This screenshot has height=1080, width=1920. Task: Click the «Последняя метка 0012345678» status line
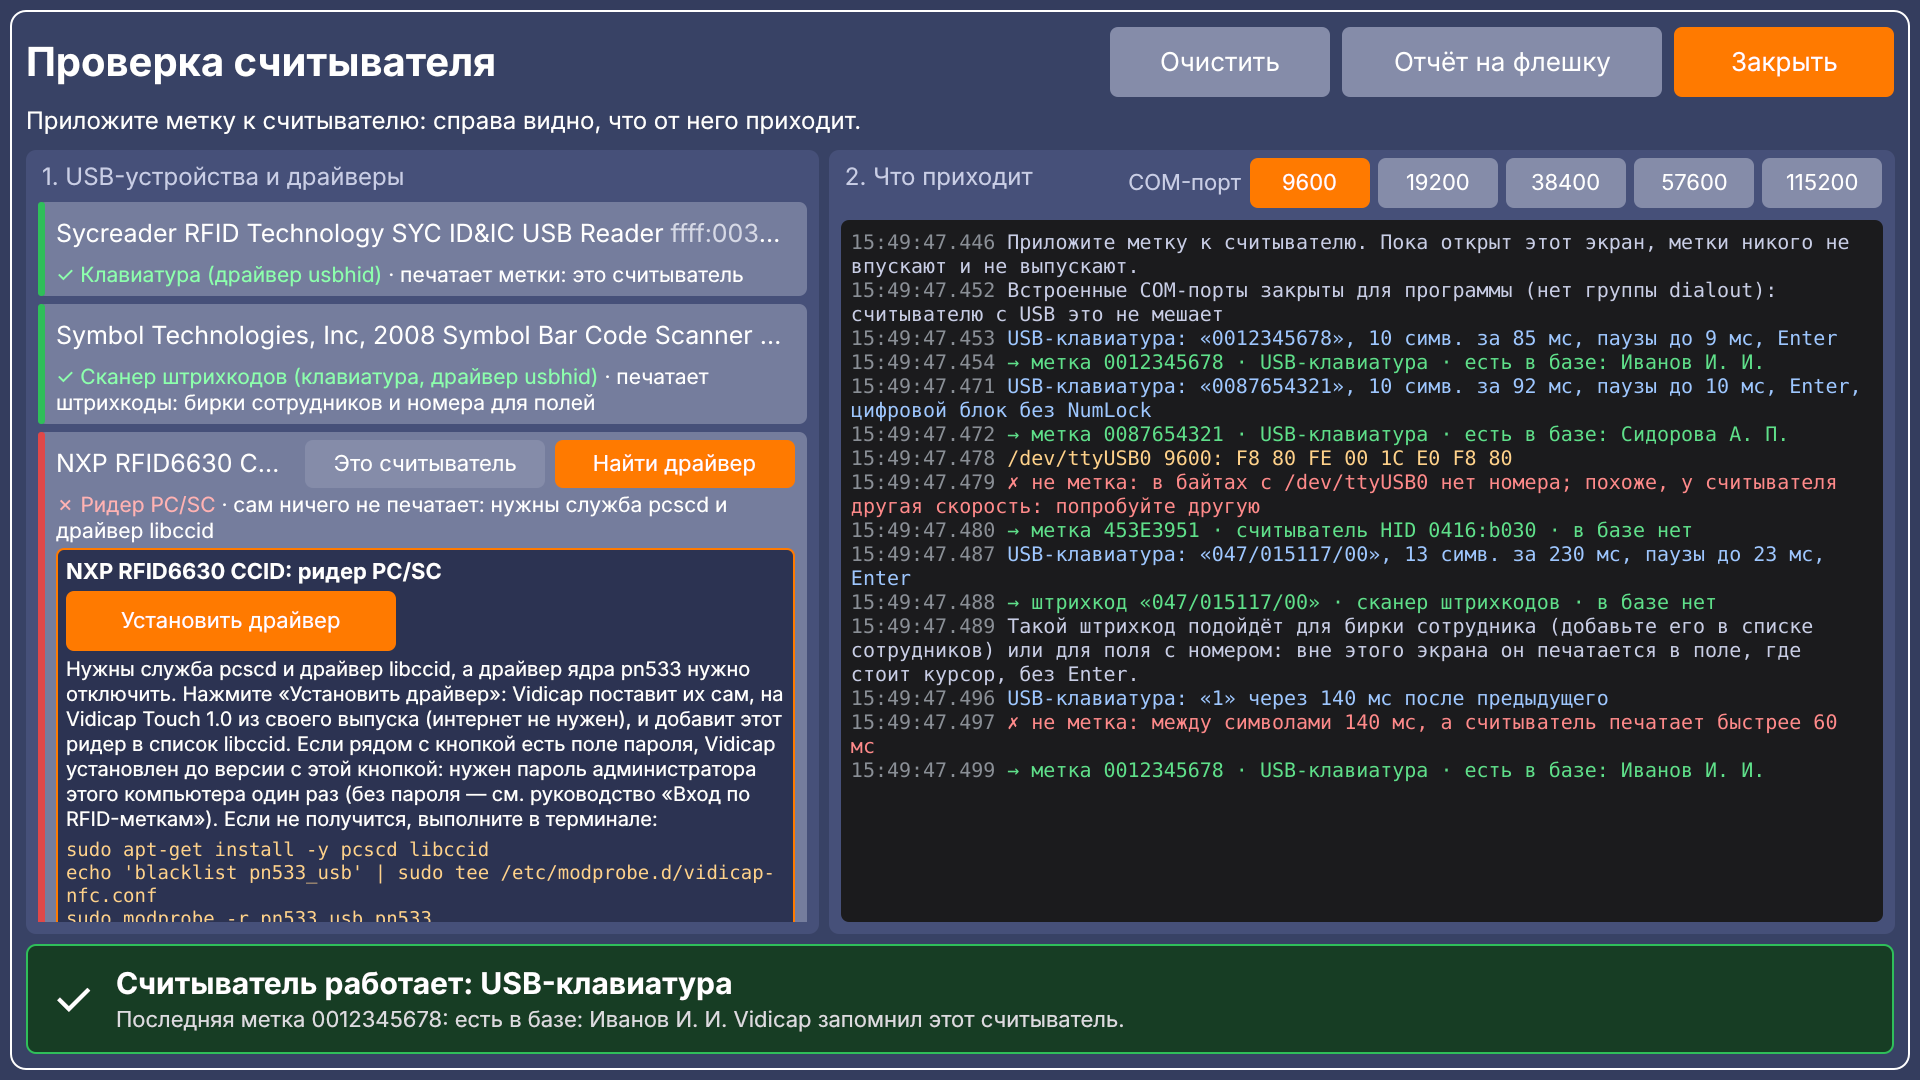[620, 1019]
